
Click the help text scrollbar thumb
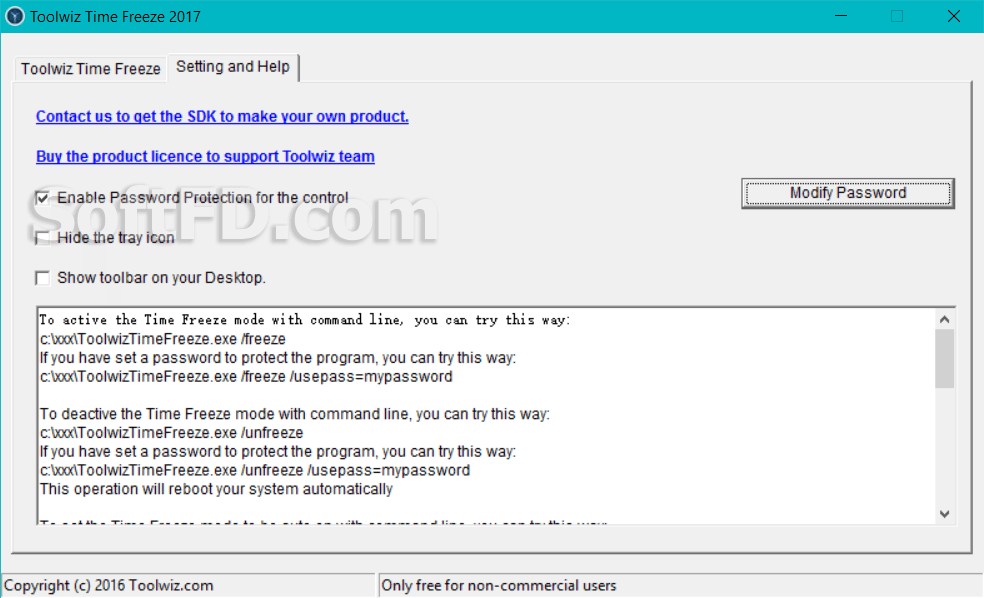(944, 359)
